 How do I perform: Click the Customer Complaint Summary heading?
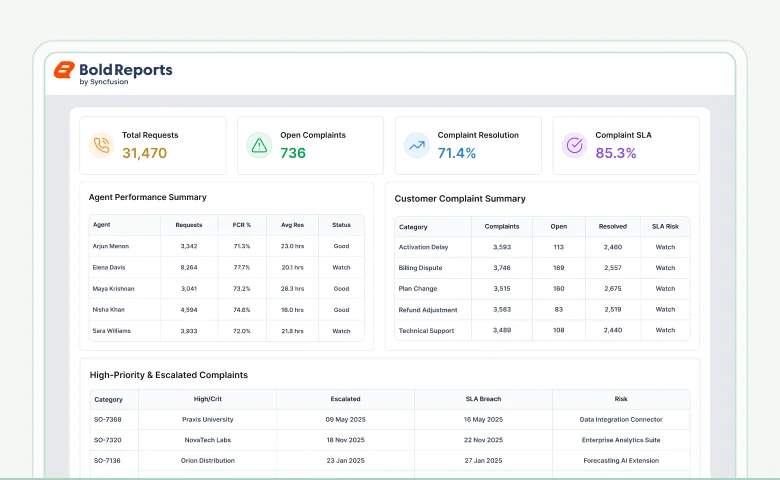point(460,198)
